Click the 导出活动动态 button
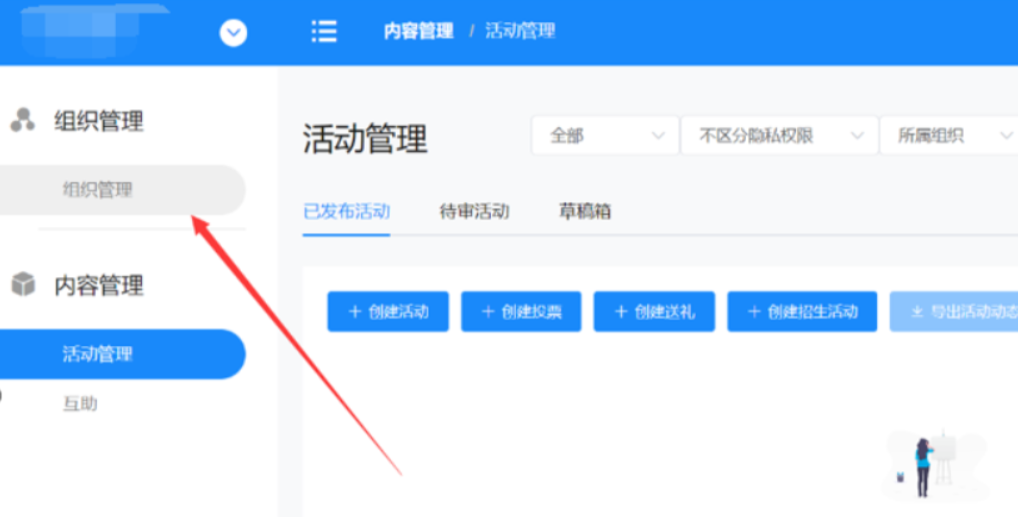 pos(954,312)
